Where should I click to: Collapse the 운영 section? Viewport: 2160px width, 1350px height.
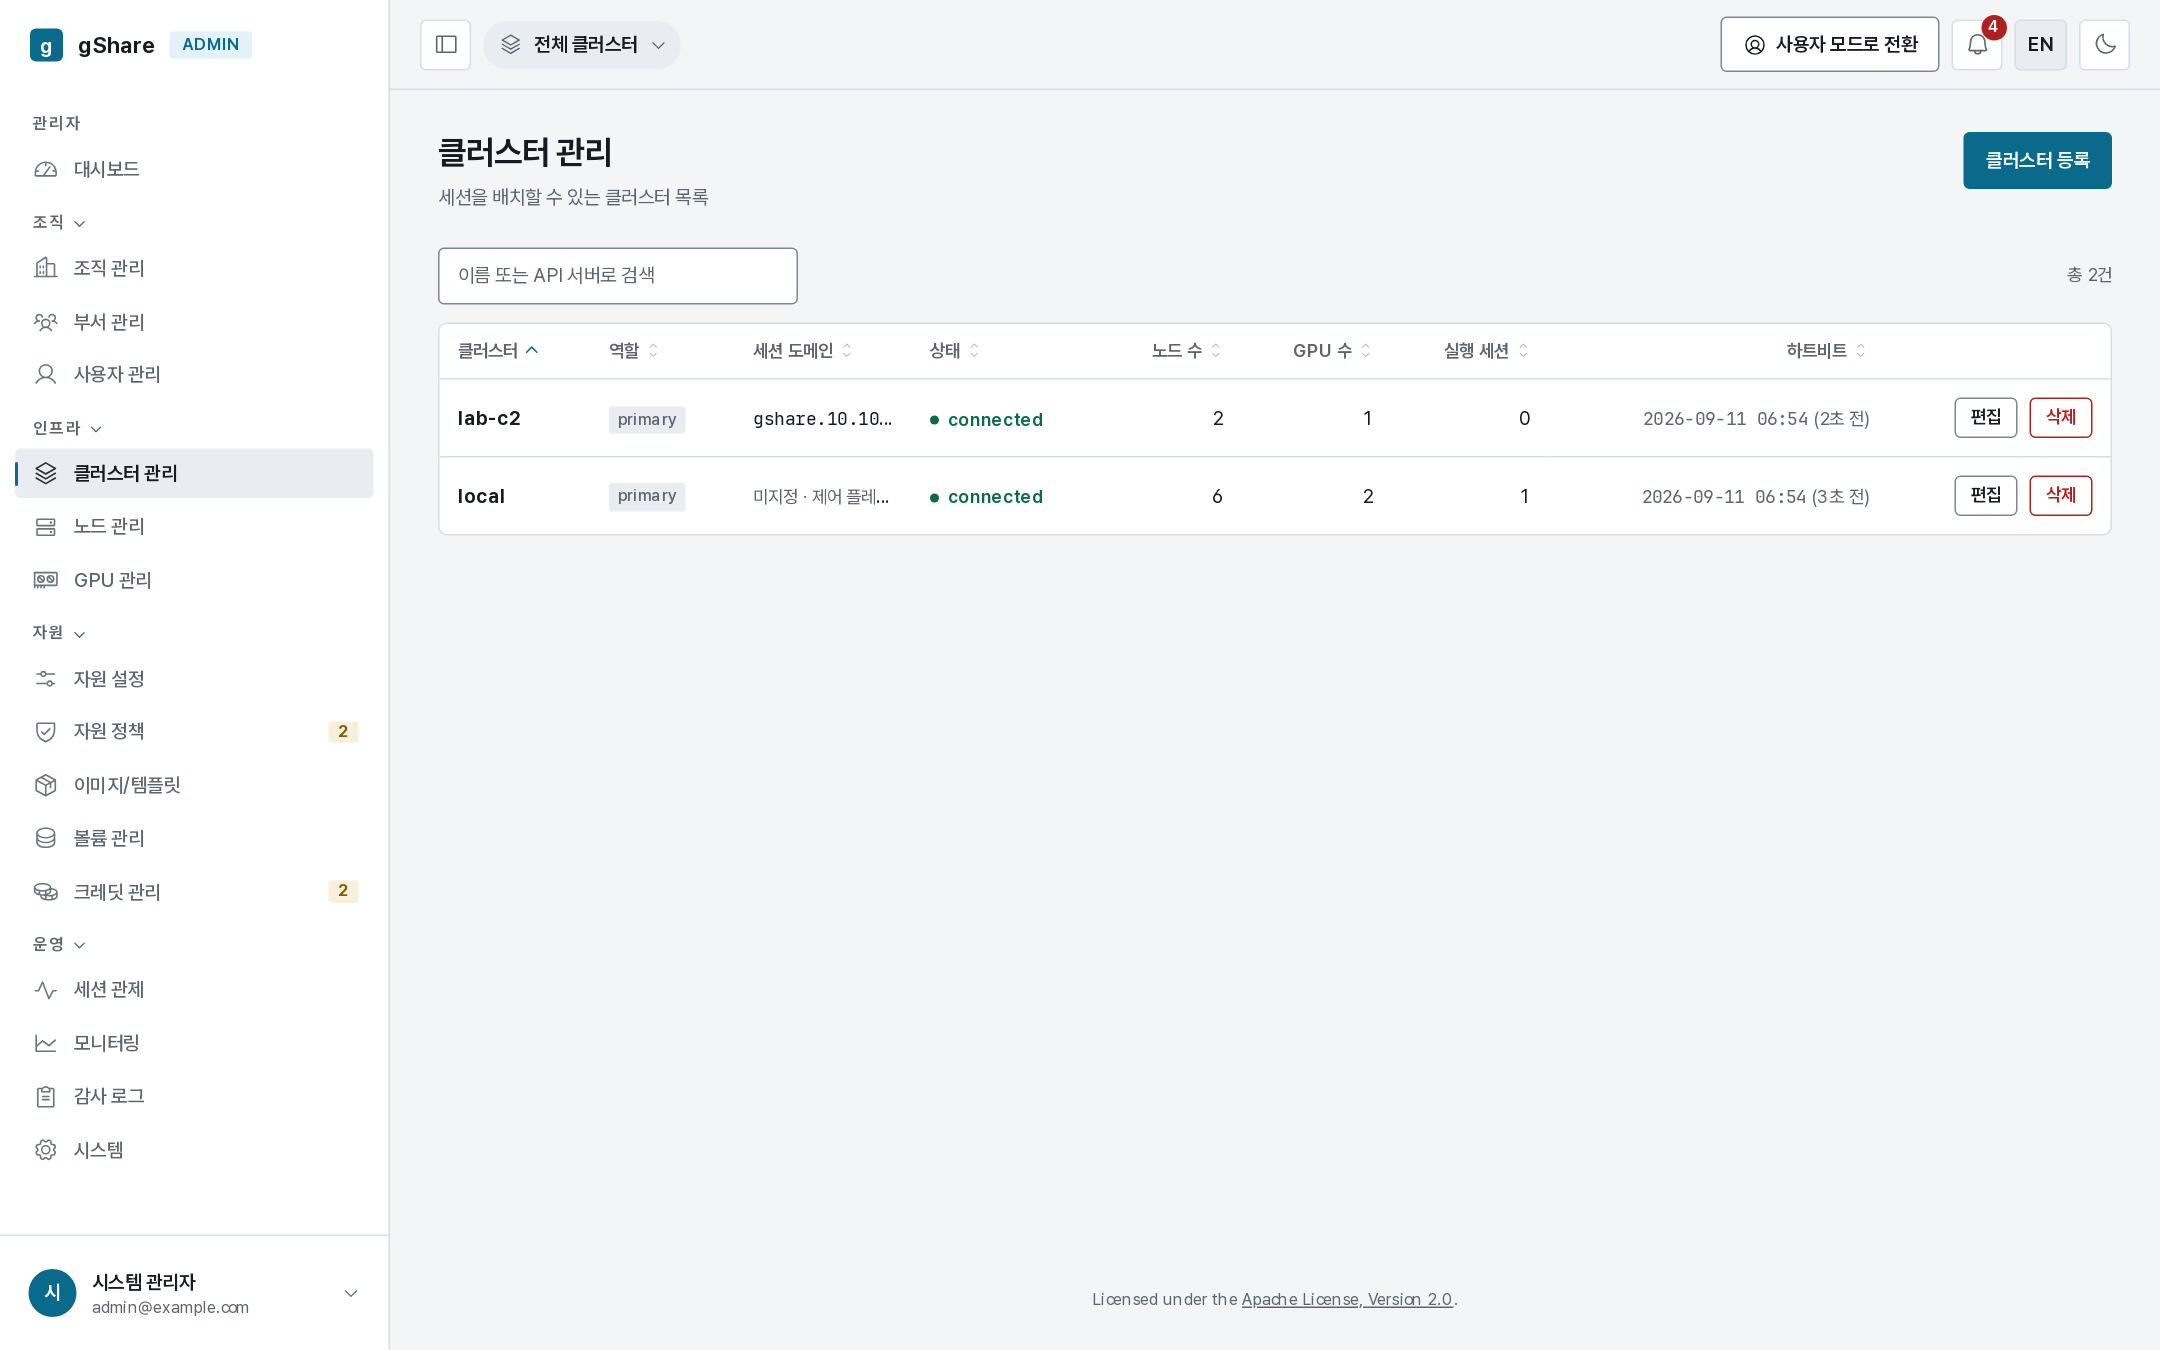point(59,944)
